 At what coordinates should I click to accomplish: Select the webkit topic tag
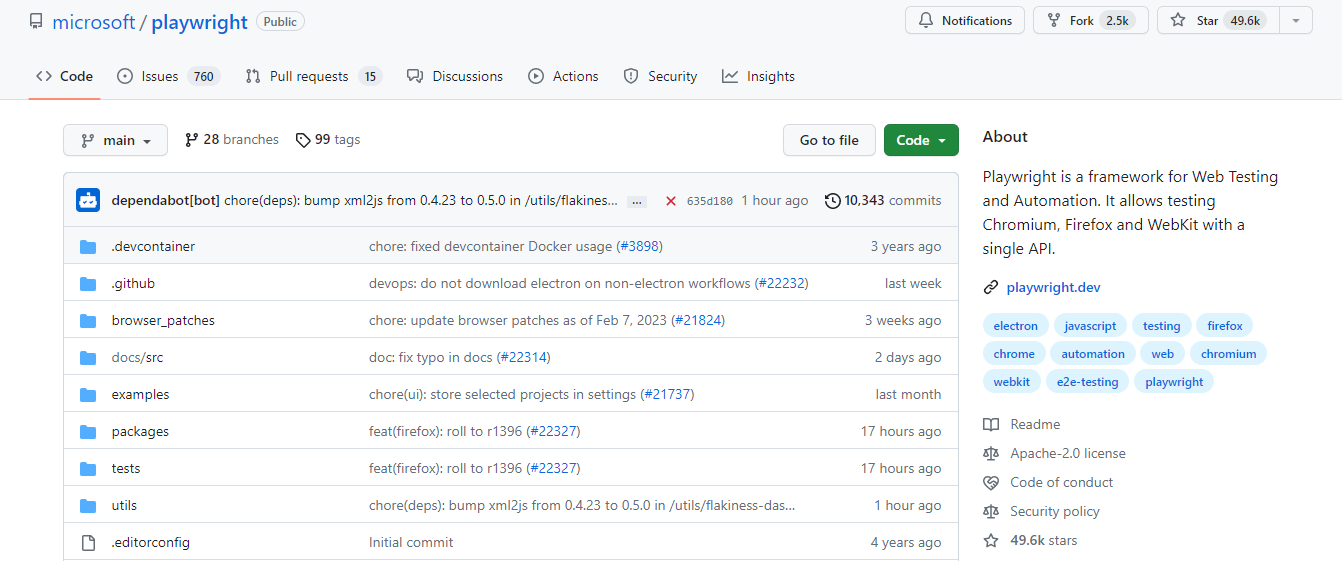point(1012,382)
